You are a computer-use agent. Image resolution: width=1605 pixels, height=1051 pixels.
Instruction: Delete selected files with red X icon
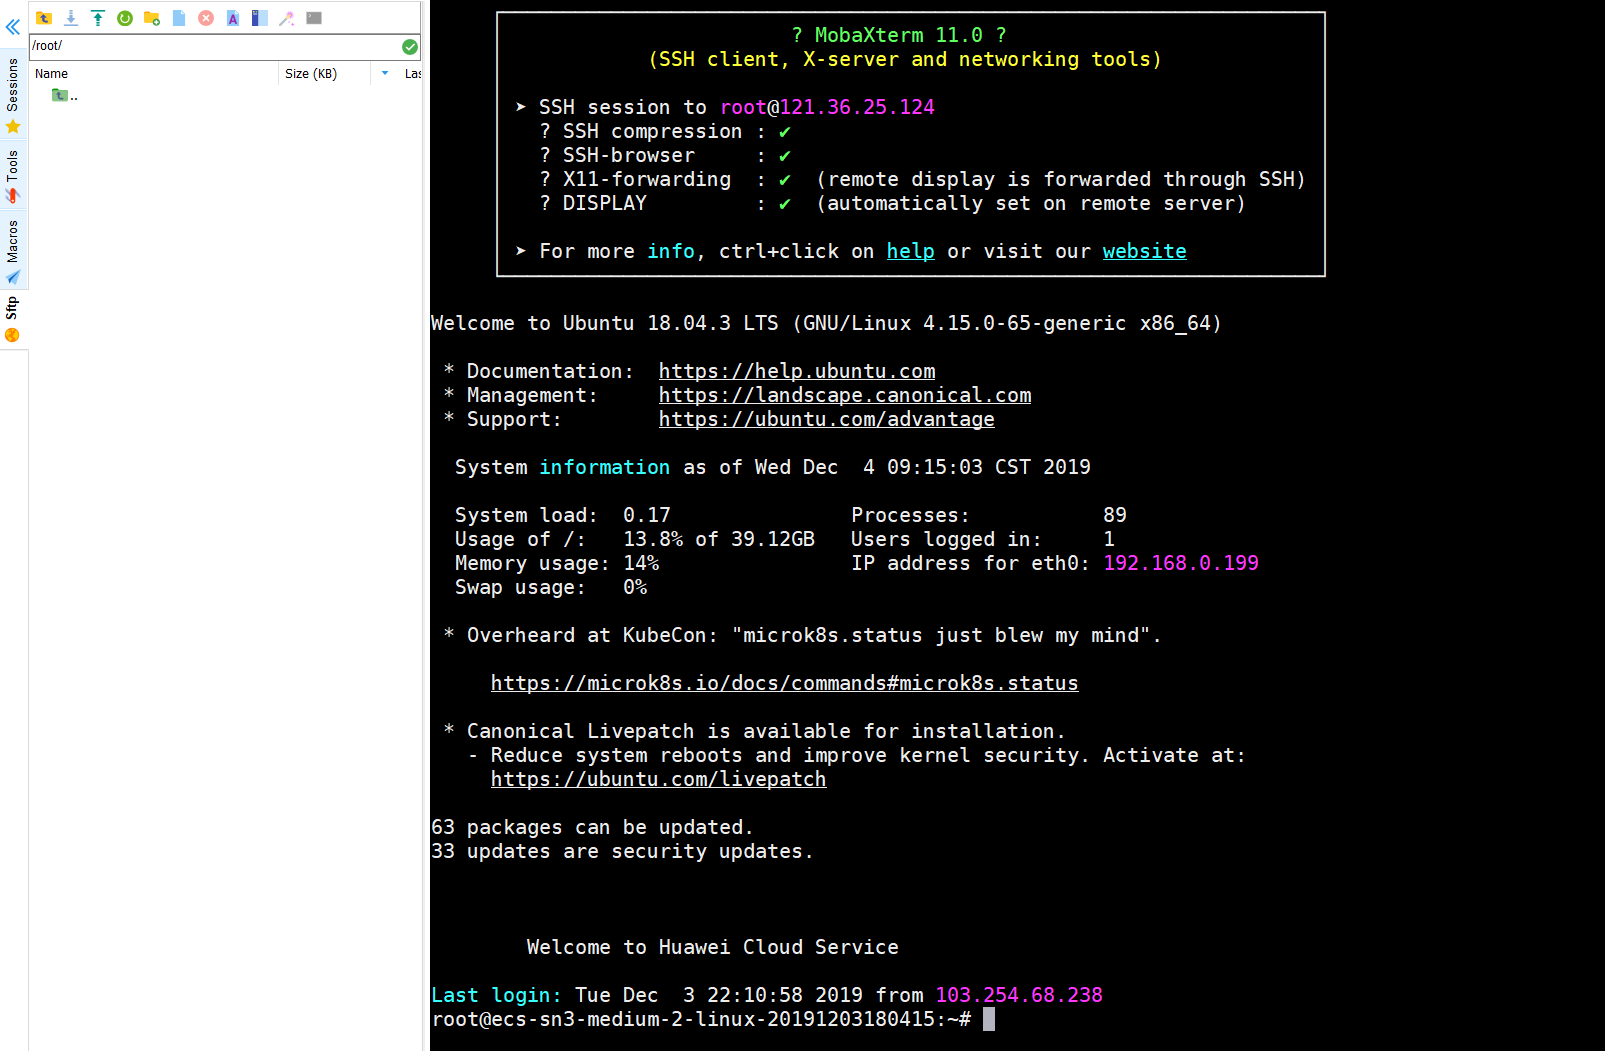pyautogui.click(x=206, y=18)
